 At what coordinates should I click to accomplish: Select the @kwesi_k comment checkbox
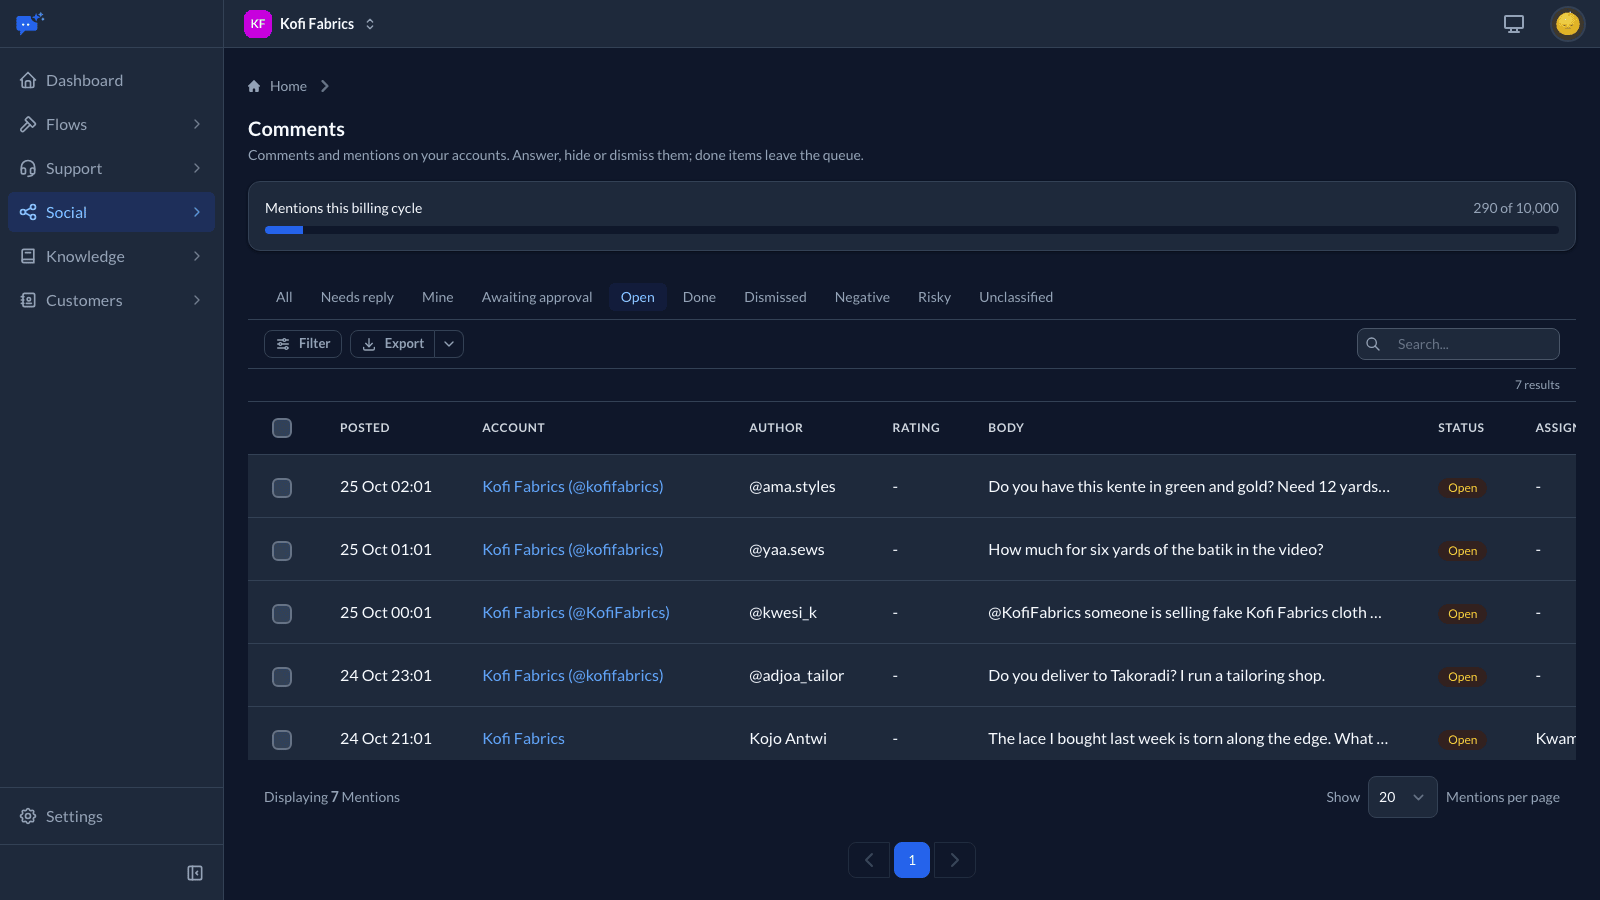pyautogui.click(x=282, y=613)
